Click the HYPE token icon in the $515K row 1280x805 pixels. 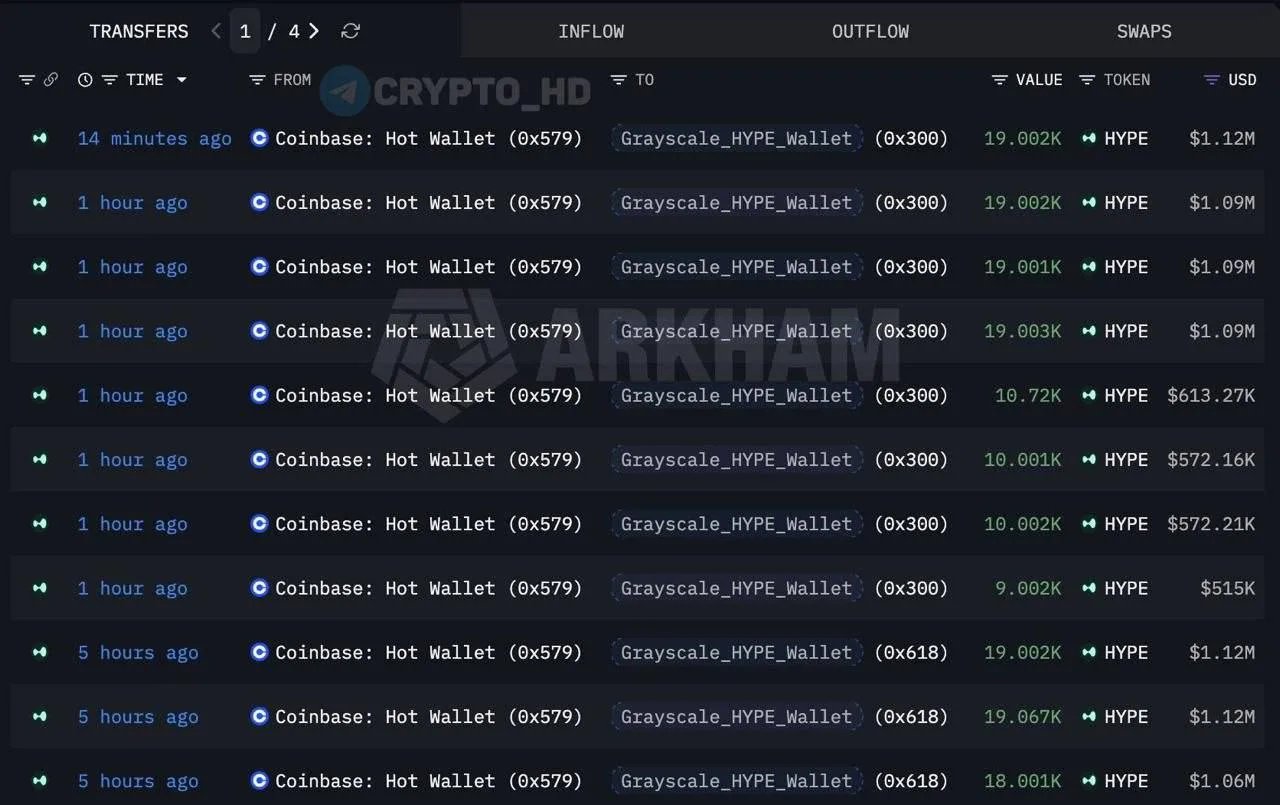click(1089, 588)
